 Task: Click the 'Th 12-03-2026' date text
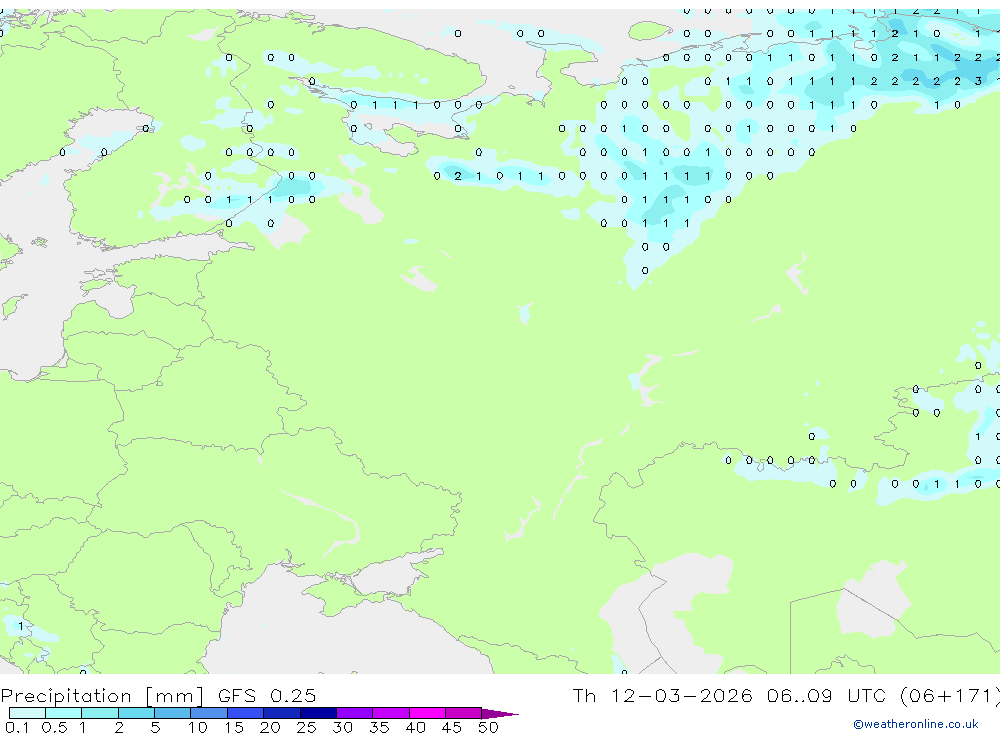coord(662,695)
